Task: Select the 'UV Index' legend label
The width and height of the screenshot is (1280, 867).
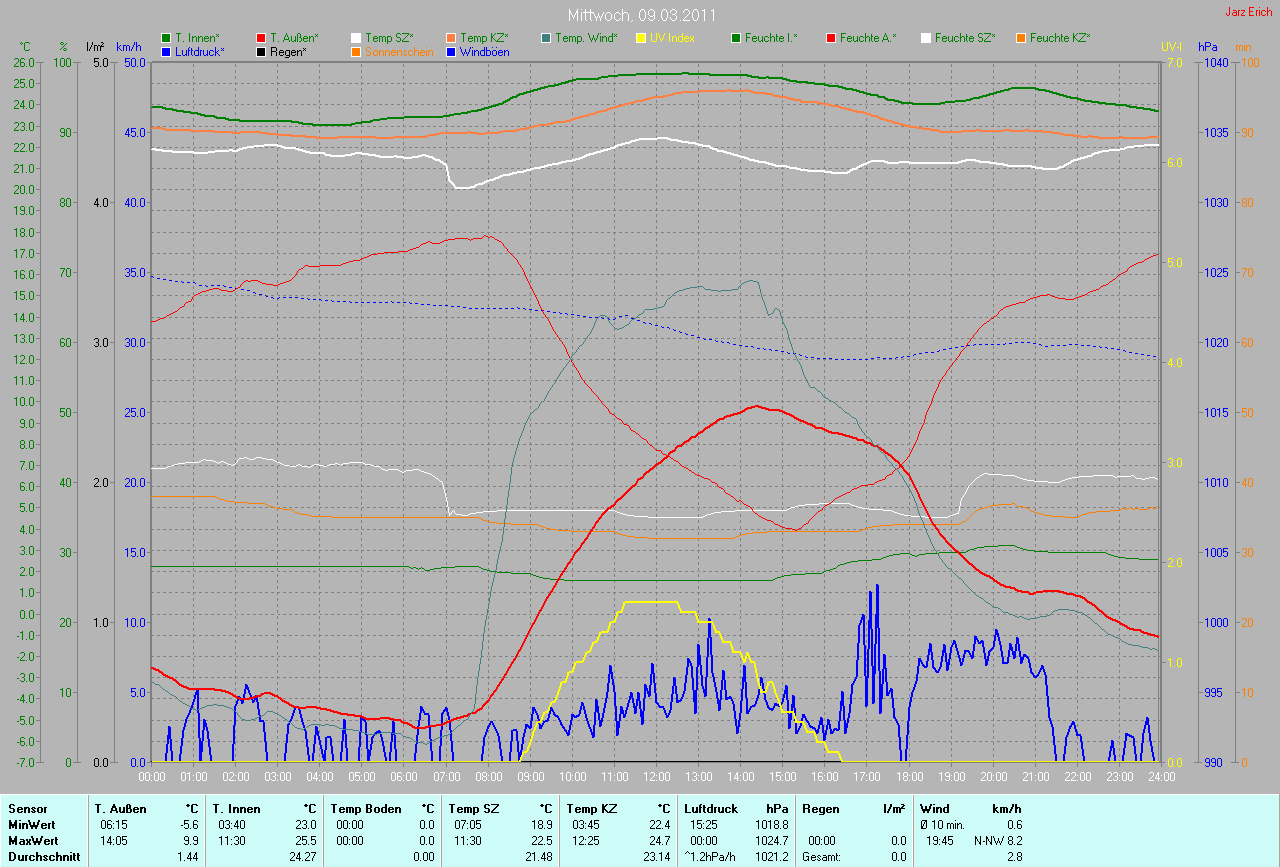Action: pos(671,38)
